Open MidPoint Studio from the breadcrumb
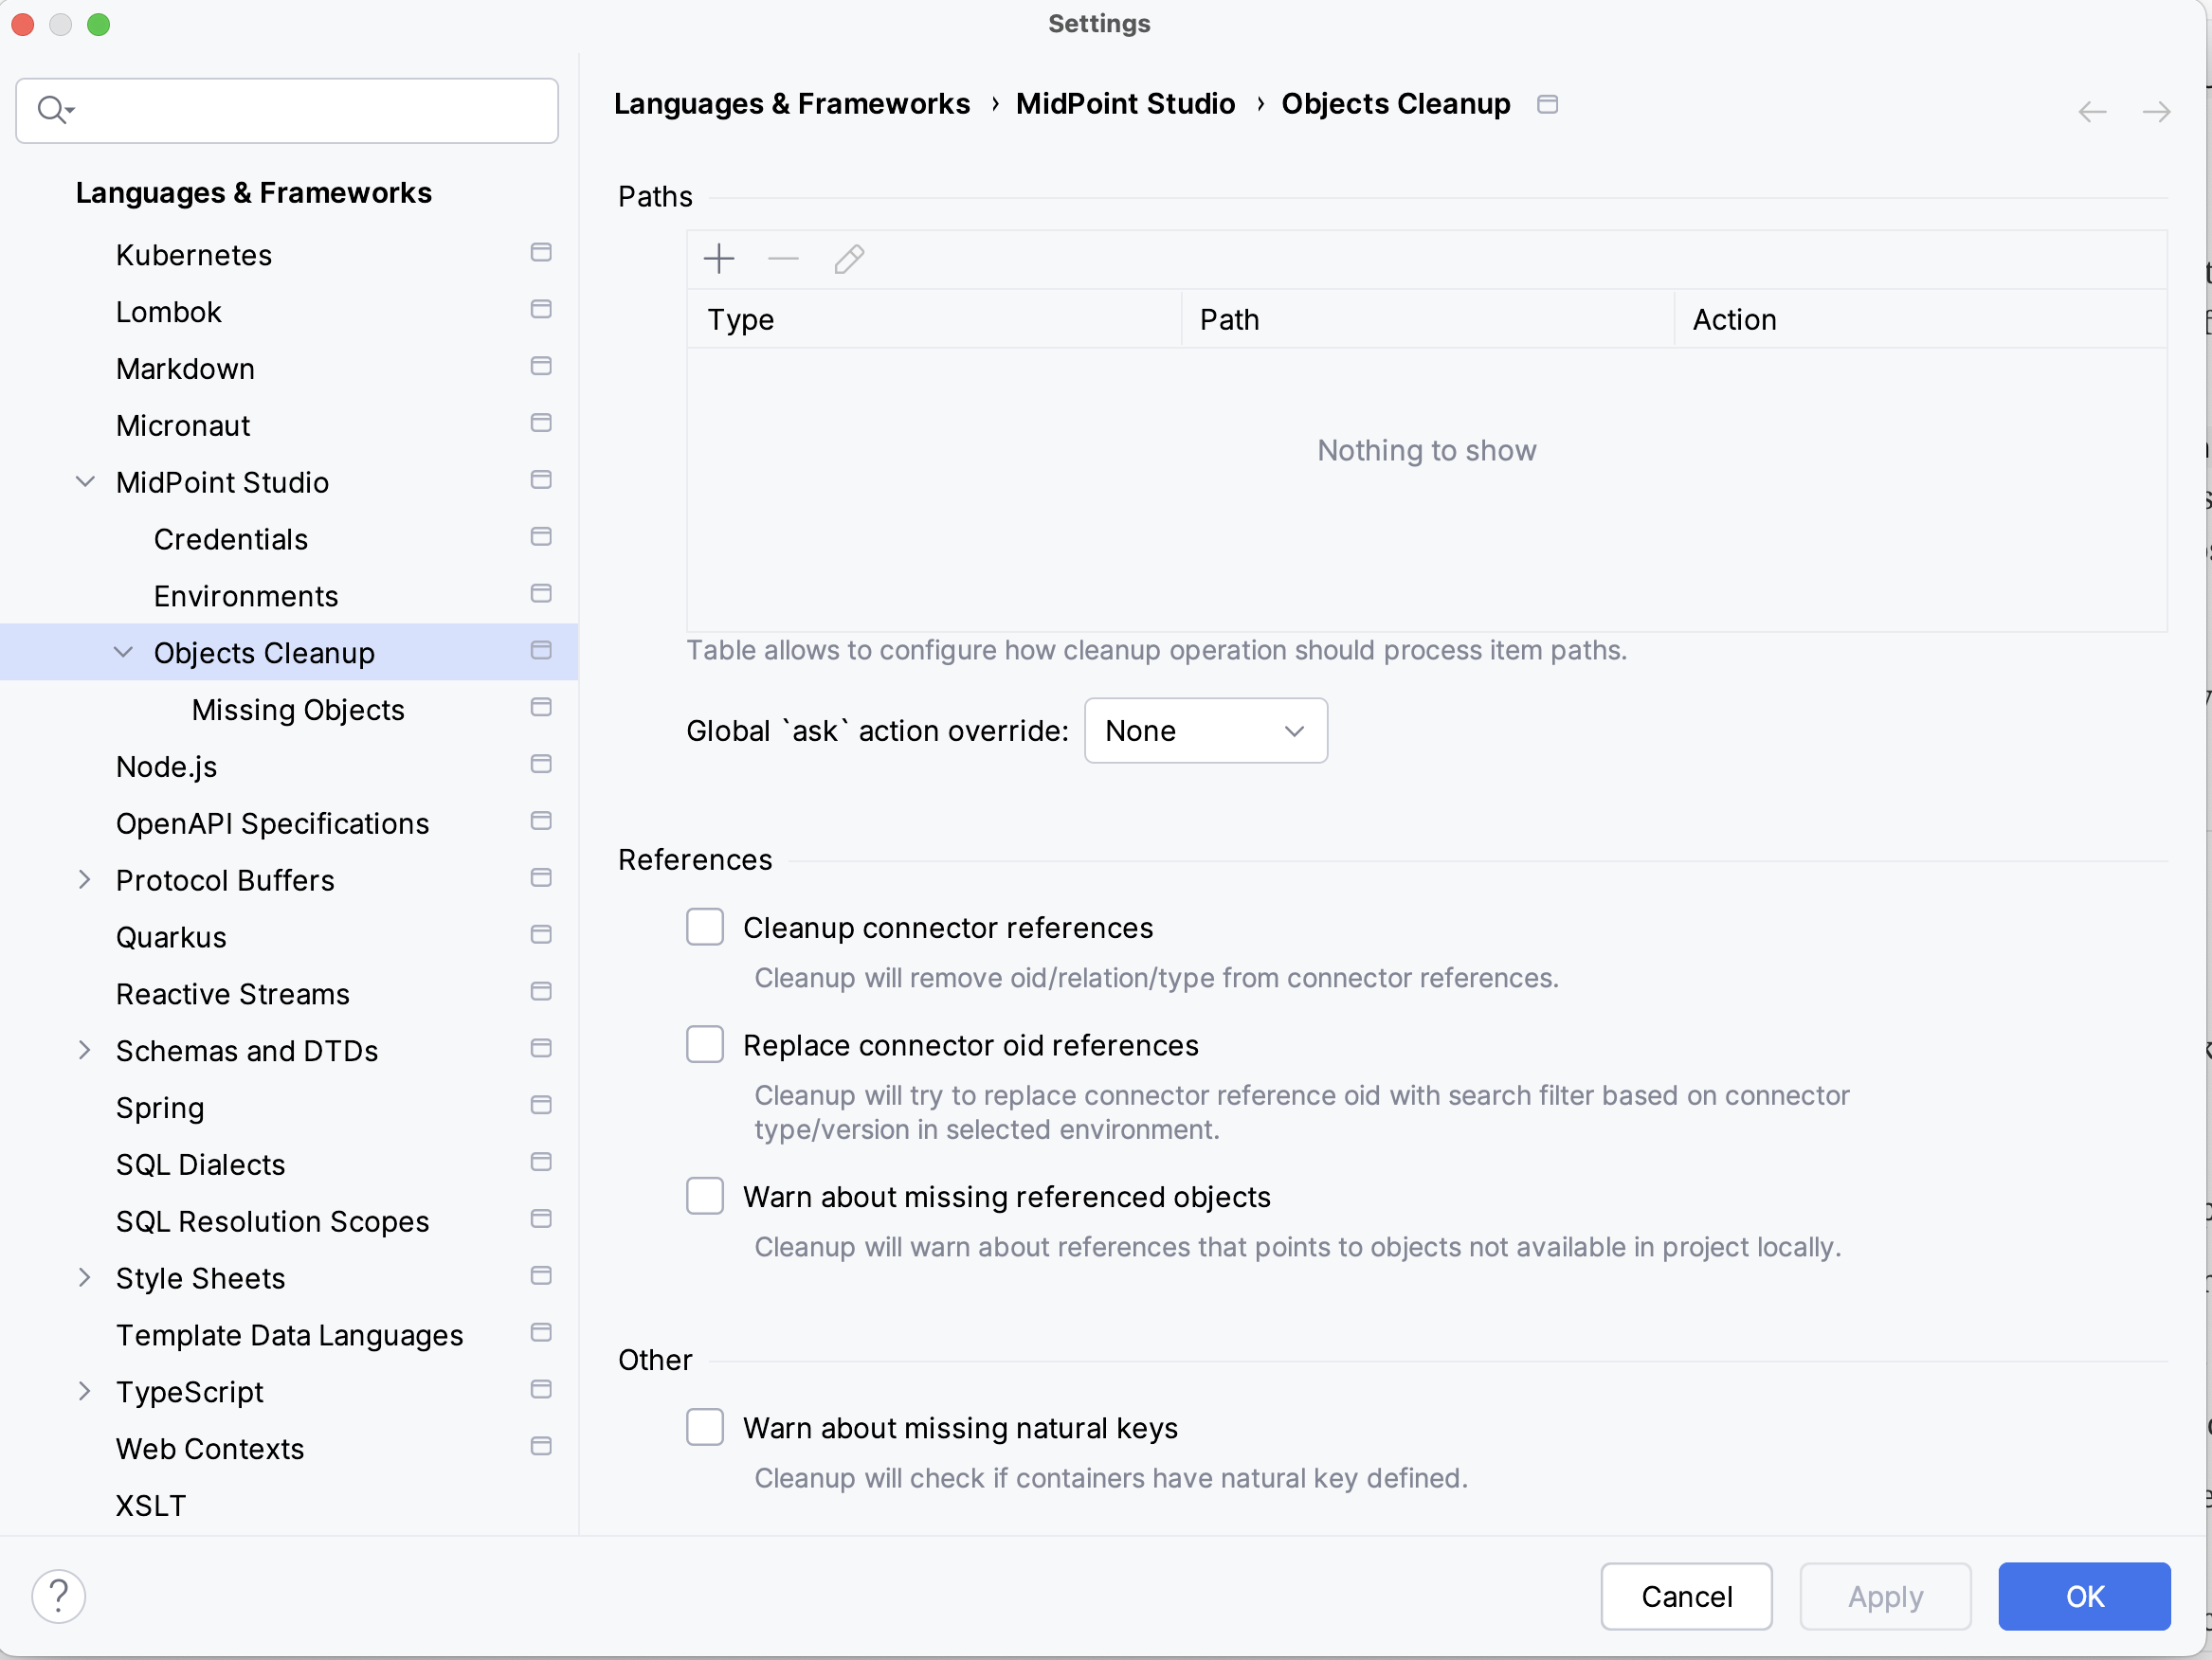 click(1126, 103)
